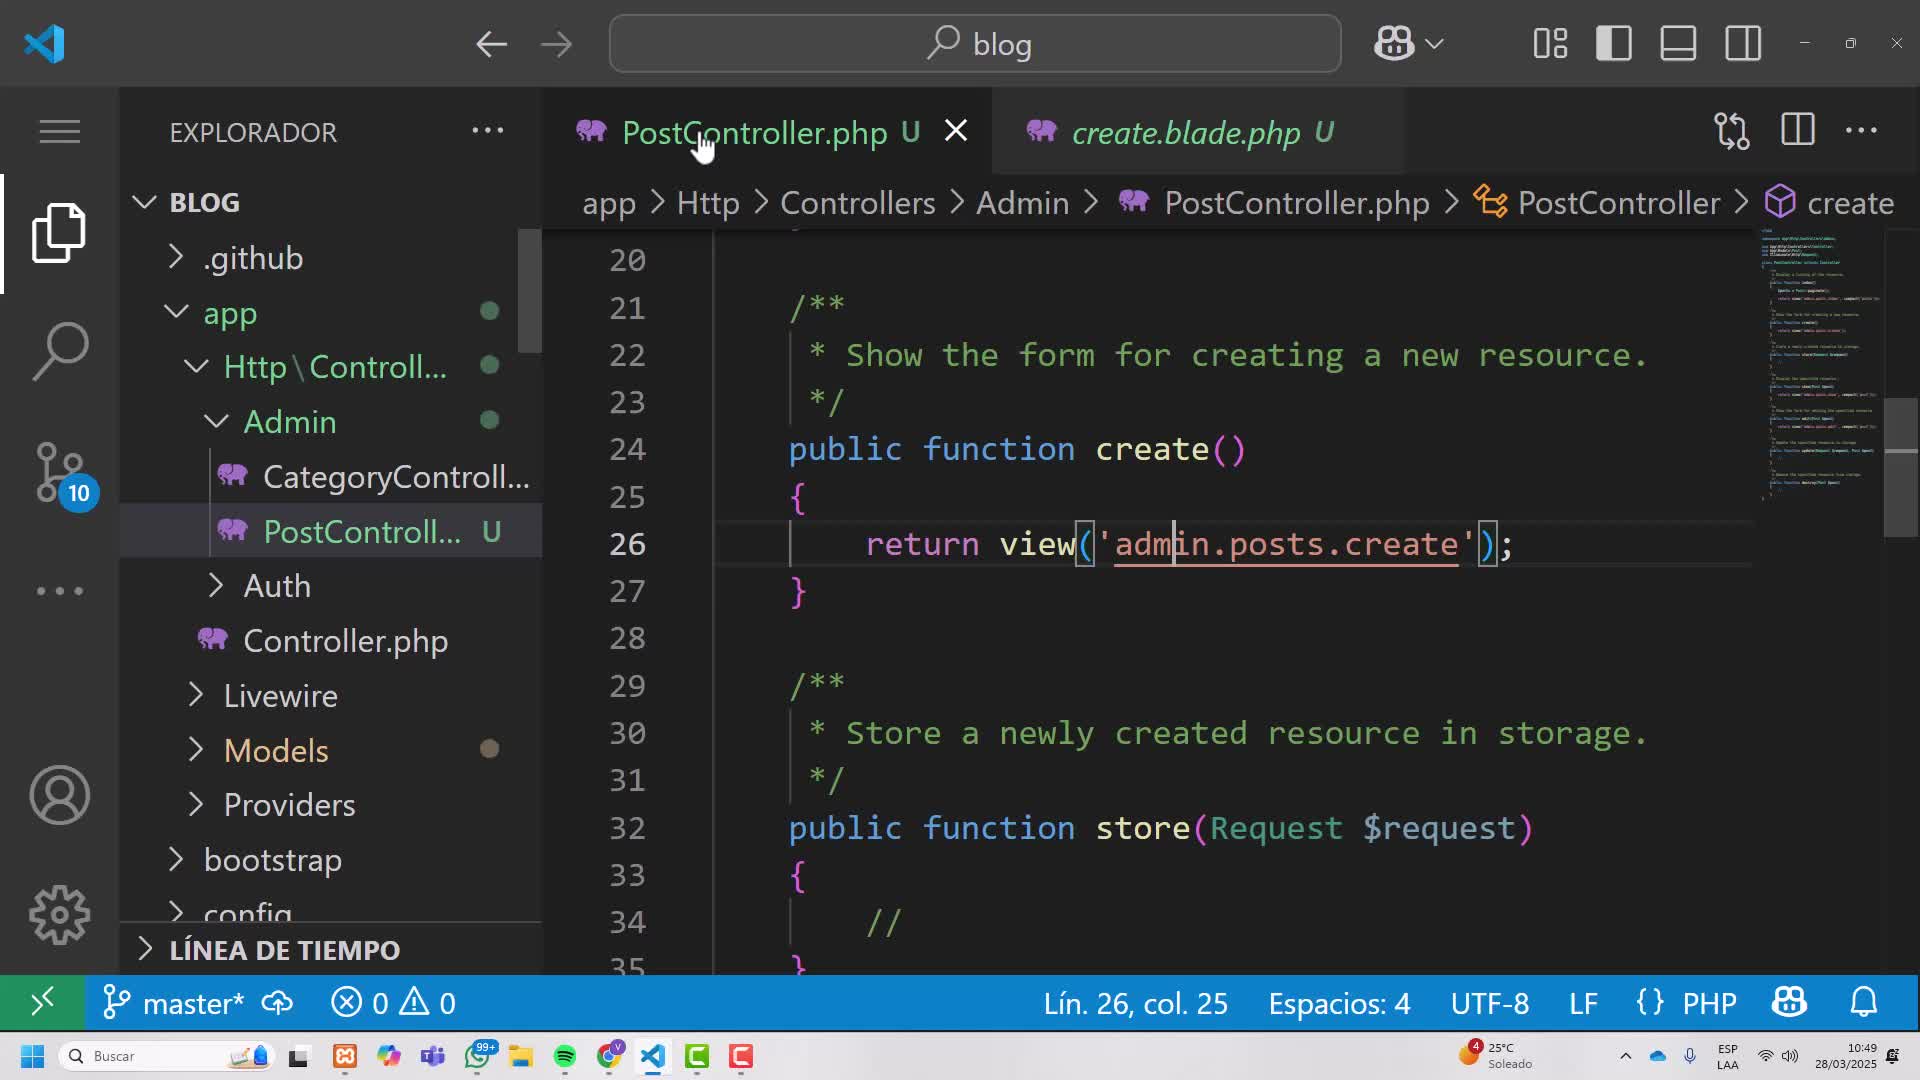Toggle the primary sidebar visibility

(x=1613, y=43)
